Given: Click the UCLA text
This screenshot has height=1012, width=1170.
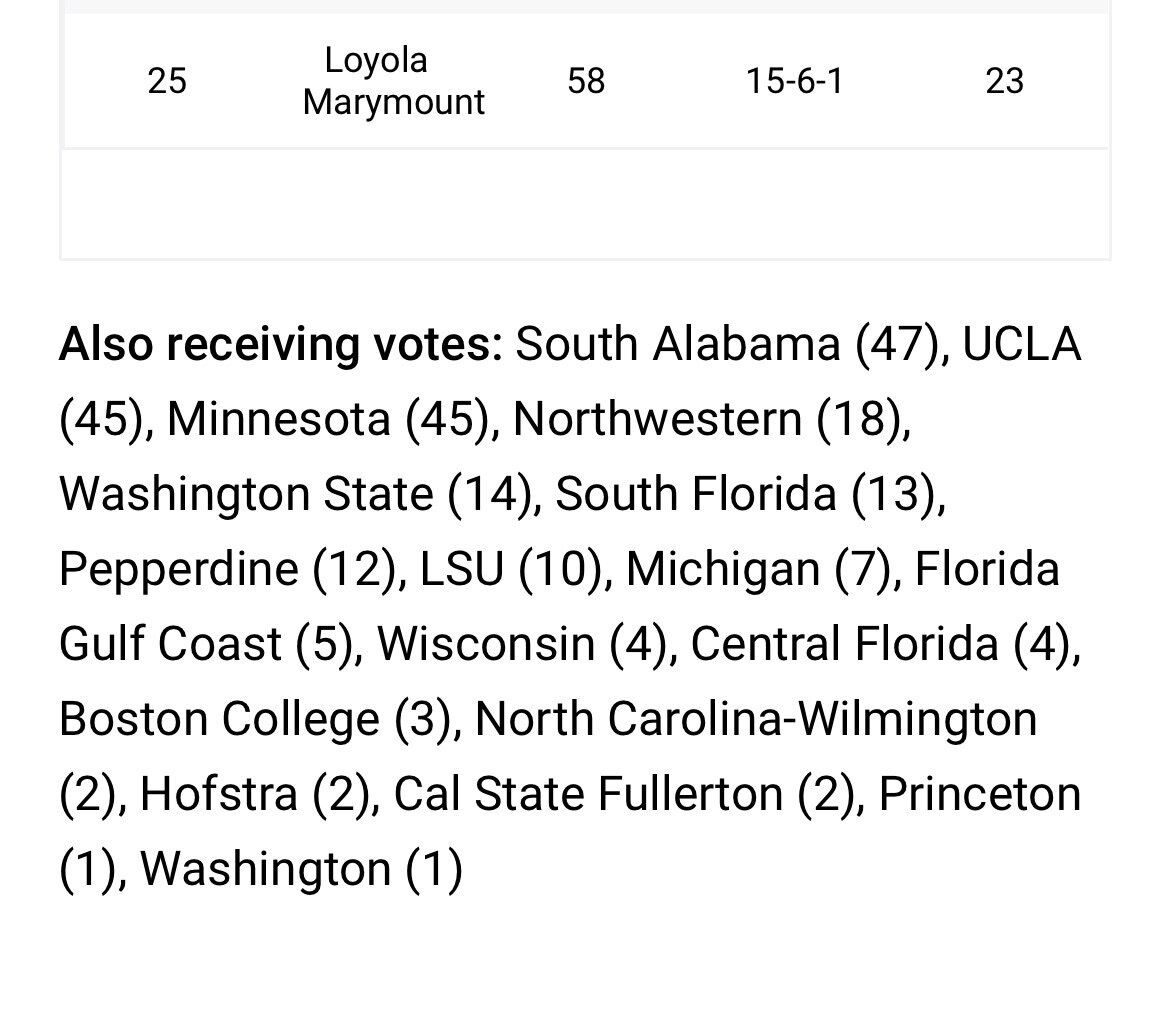Looking at the screenshot, I should coord(1022,345).
